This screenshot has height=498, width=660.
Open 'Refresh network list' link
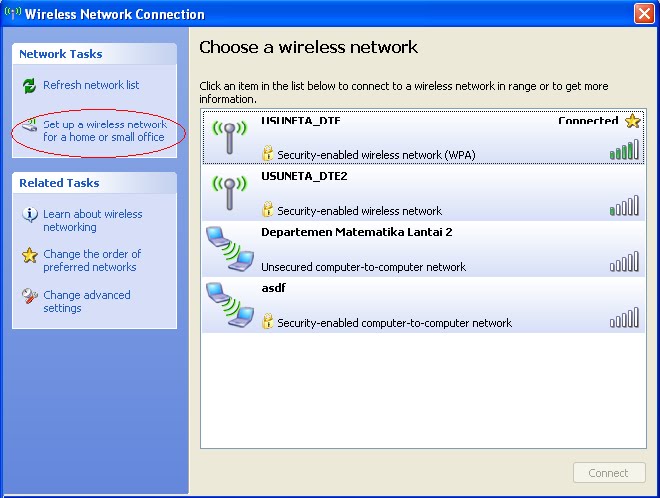click(91, 85)
